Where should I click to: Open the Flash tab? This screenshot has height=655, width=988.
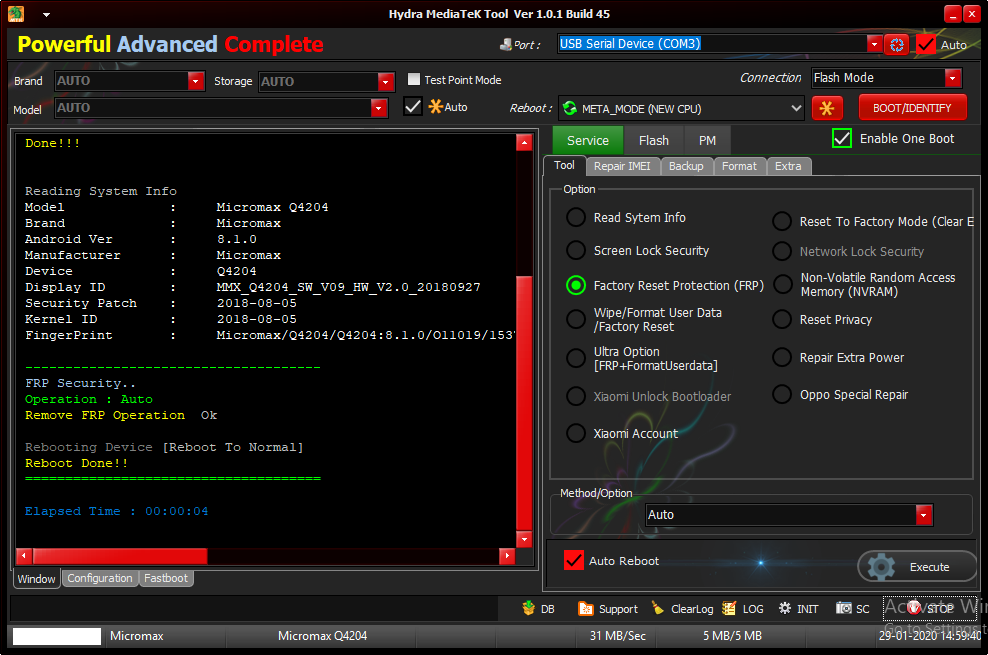[x=654, y=140]
